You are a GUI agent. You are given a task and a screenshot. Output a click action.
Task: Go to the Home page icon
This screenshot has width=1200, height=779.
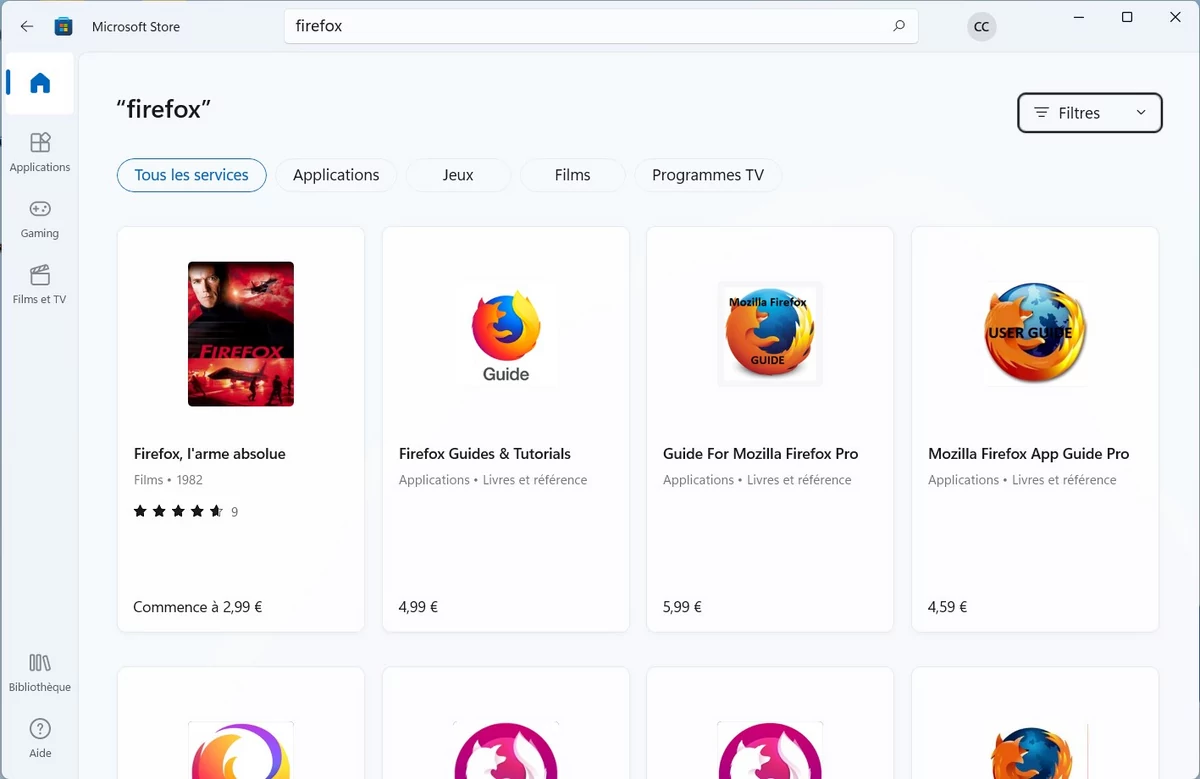pyautogui.click(x=40, y=83)
